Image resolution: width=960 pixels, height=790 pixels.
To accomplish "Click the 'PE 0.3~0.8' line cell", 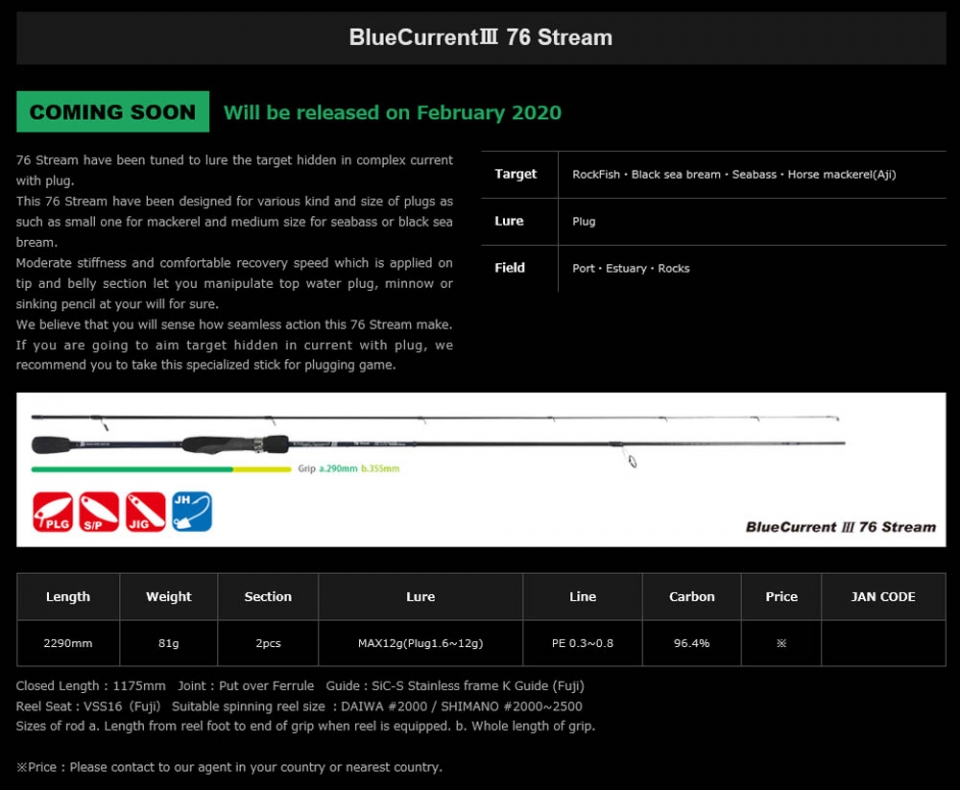I will (x=582, y=643).
